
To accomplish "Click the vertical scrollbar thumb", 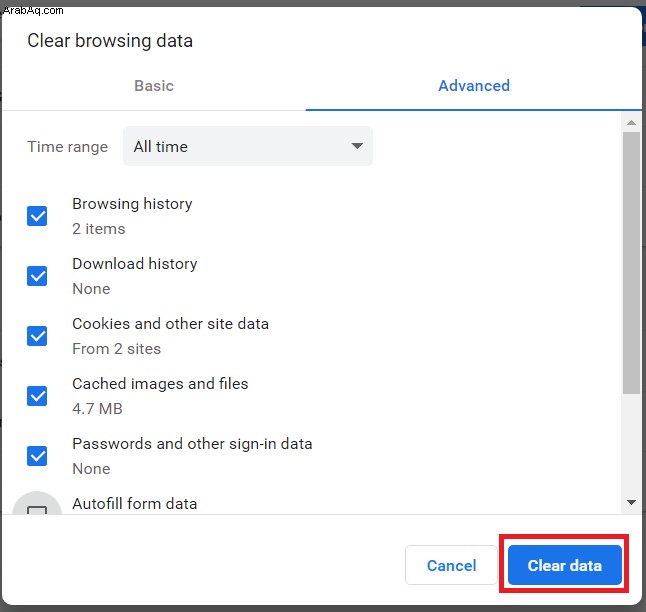I will [x=631, y=263].
